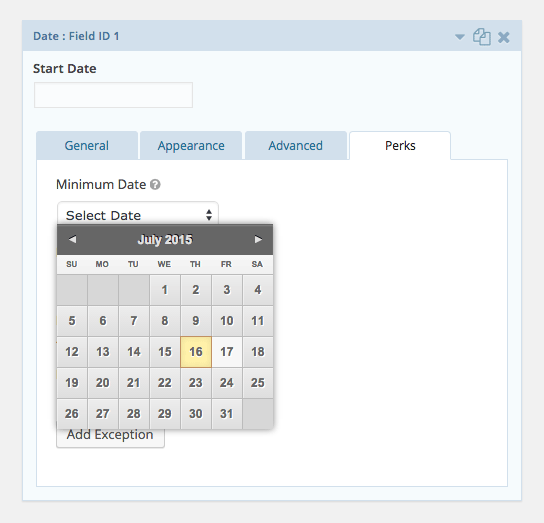Click the Add Exception button
Image resolution: width=544 pixels, height=523 pixels.
(110, 436)
